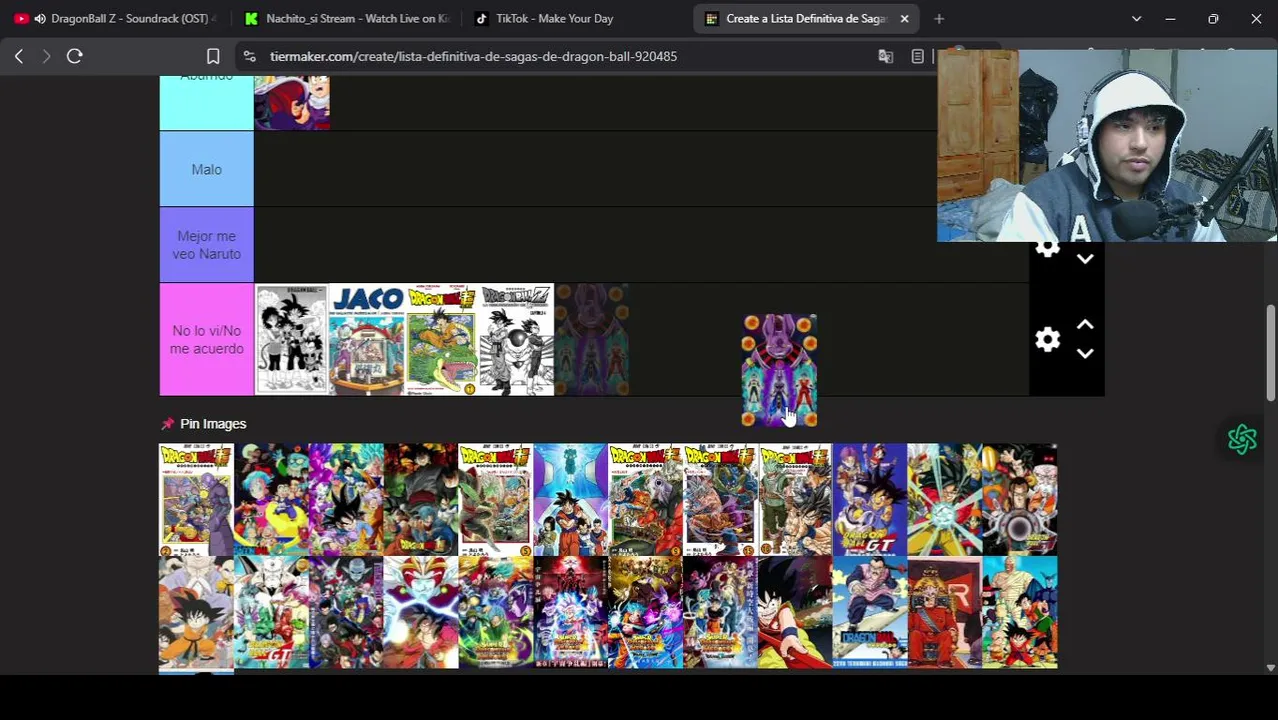This screenshot has width=1278, height=720.
Task: Click the address bar URL
Action: [x=473, y=57]
